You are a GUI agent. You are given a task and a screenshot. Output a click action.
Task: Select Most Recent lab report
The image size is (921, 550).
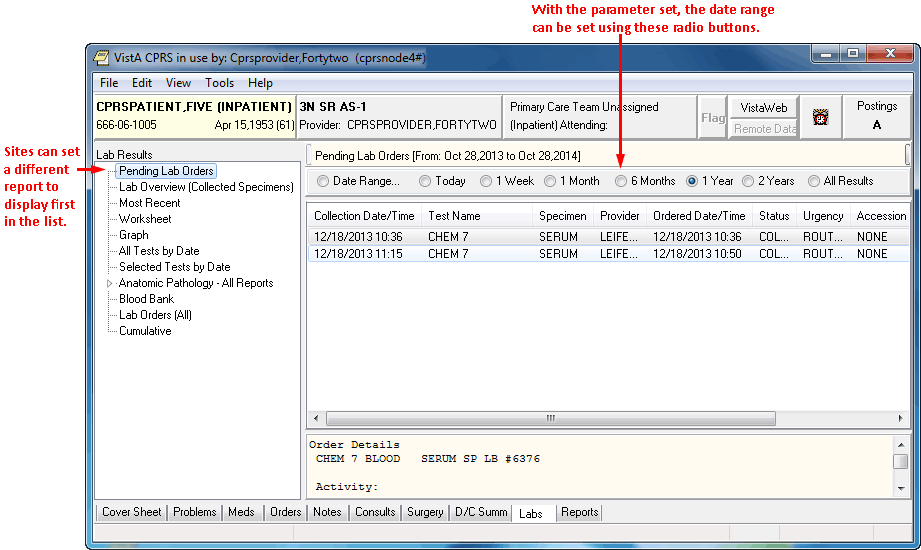(150, 203)
